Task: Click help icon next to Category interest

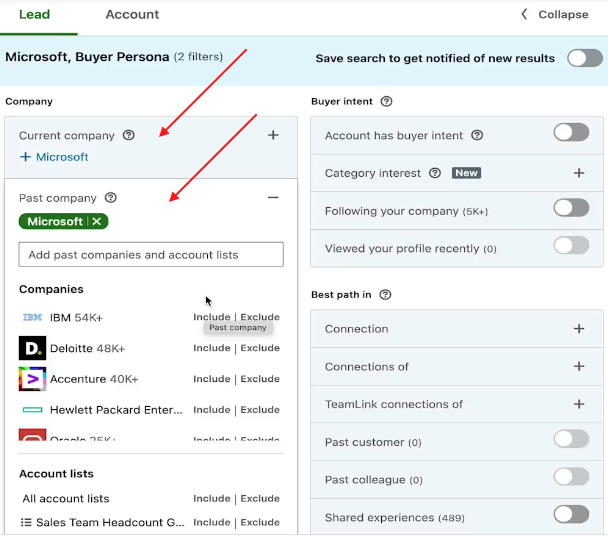Action: [435, 173]
